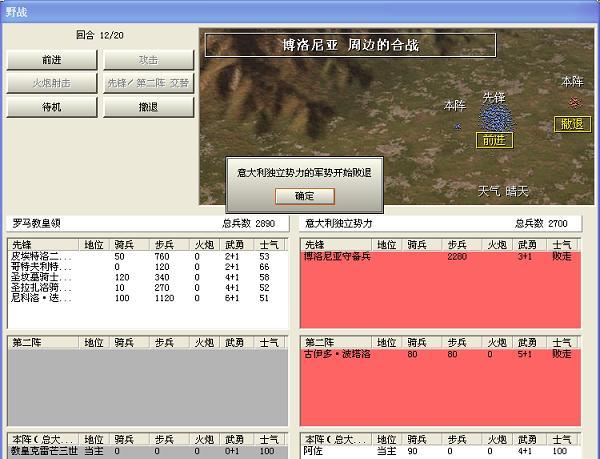Click the 撤退 retreat command button
The width and height of the screenshot is (600, 459).
click(147, 106)
